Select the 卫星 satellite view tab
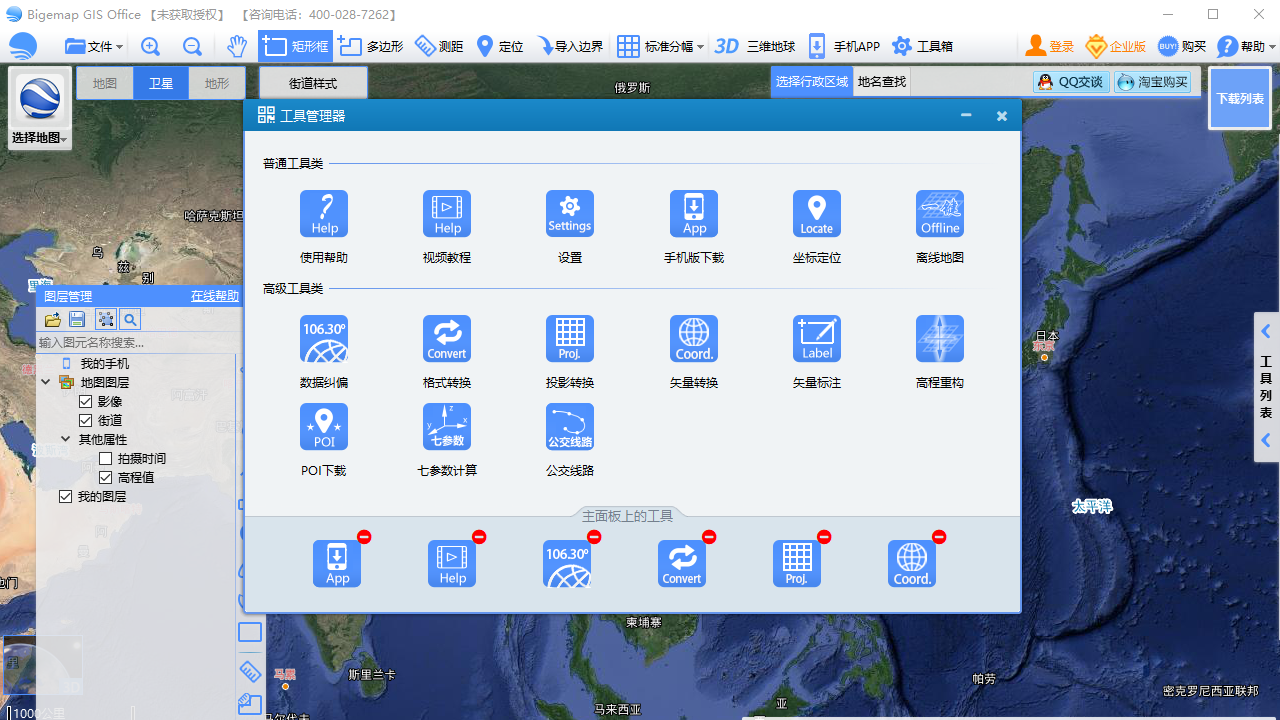This screenshot has height=720, width=1280. (x=160, y=83)
